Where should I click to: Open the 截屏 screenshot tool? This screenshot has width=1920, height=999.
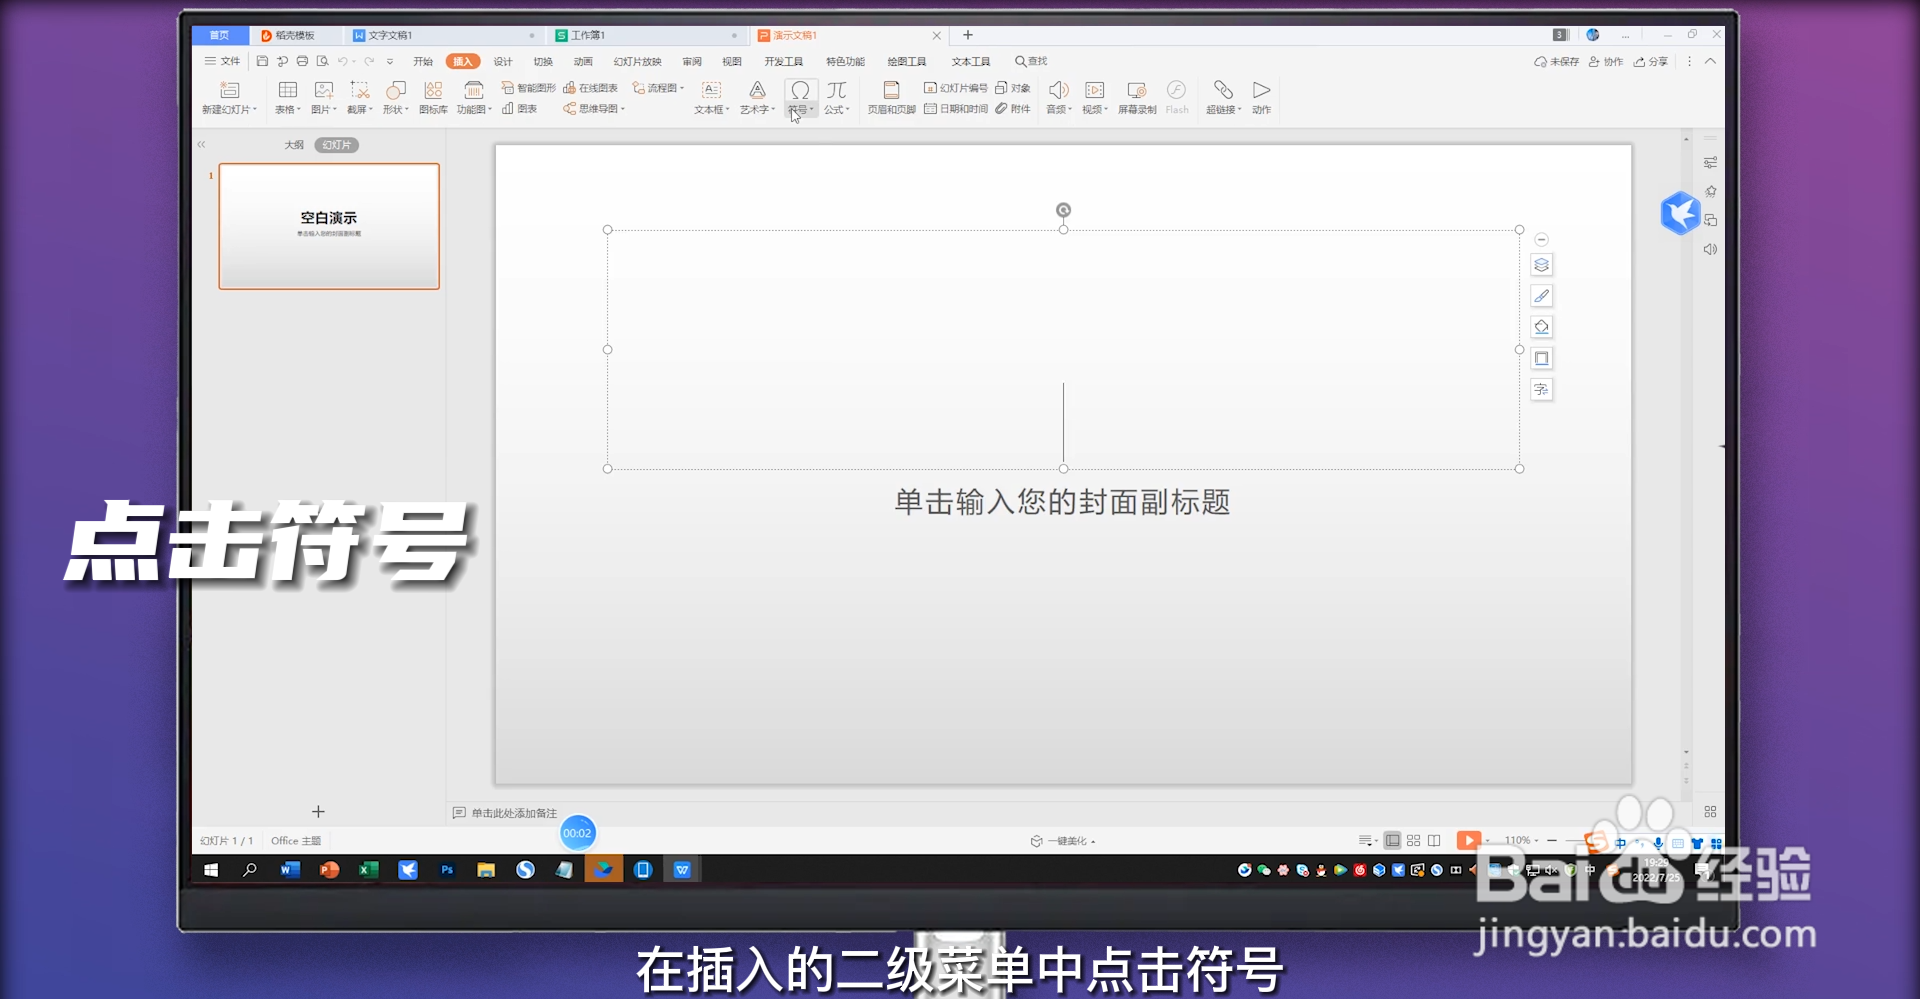359,97
